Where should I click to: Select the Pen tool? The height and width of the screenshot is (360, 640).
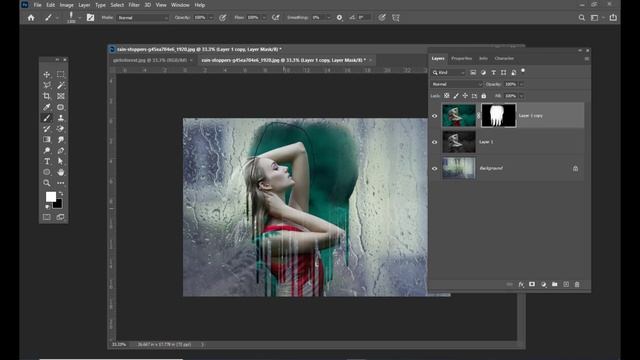pos(60,151)
